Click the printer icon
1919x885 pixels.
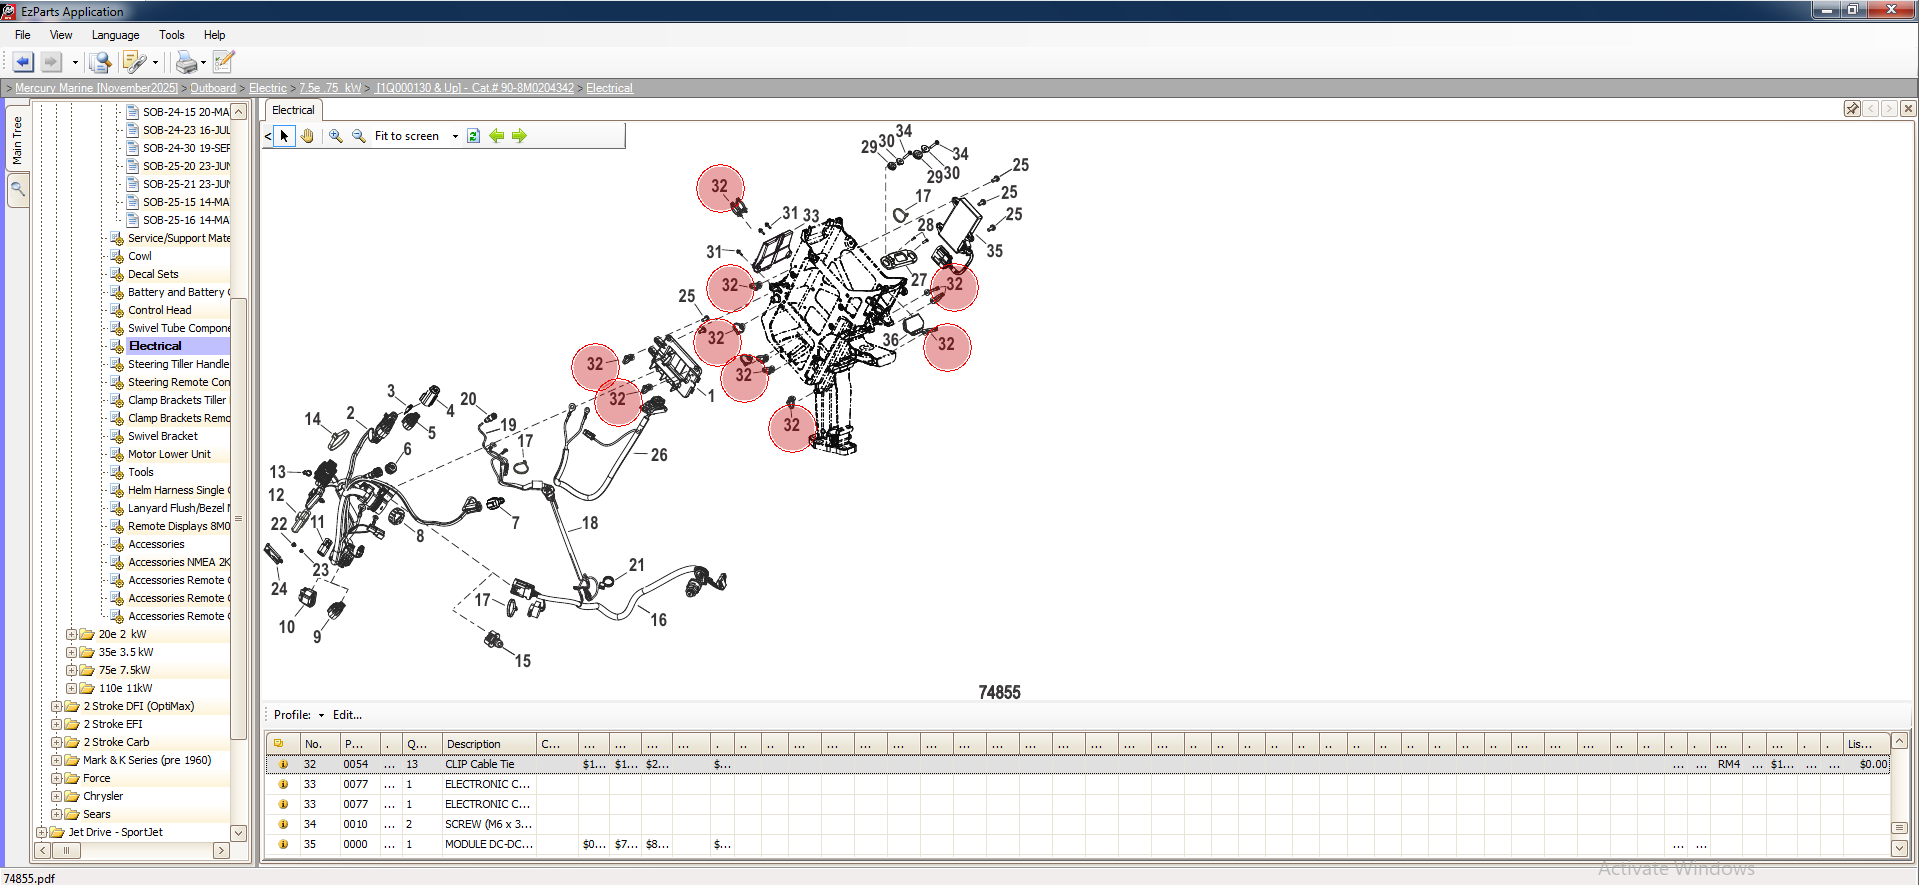point(186,62)
